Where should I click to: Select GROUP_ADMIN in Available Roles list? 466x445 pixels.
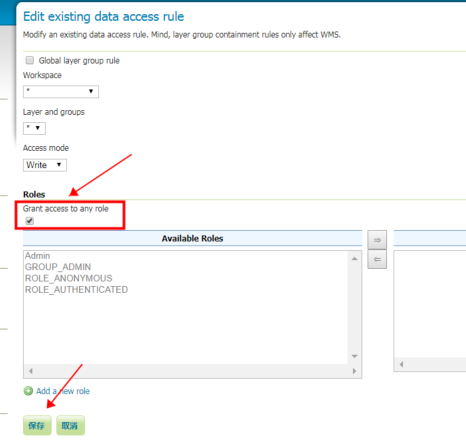coord(58,267)
